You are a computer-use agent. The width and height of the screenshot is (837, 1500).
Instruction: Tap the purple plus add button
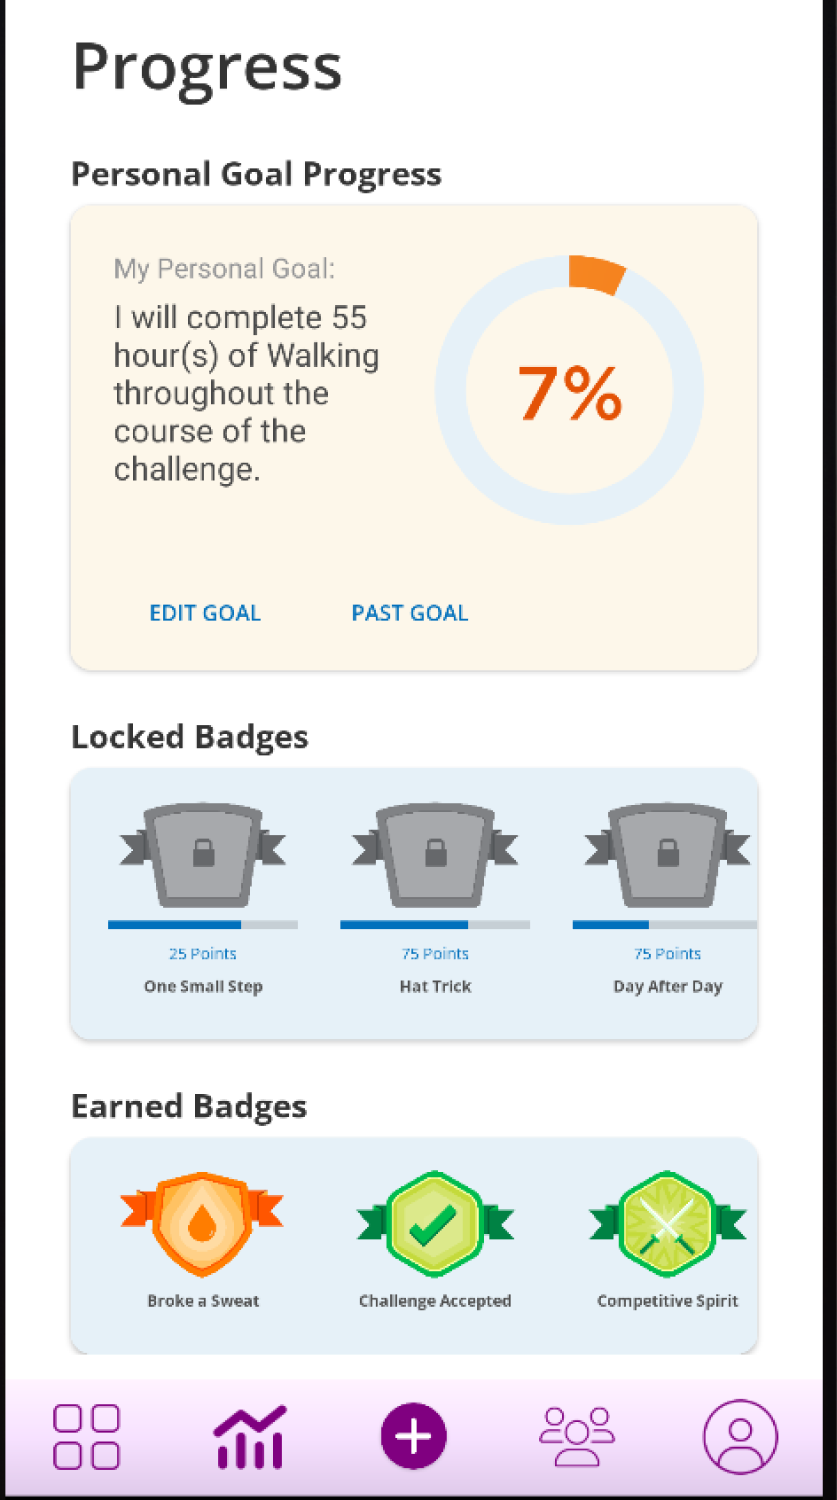point(413,1436)
